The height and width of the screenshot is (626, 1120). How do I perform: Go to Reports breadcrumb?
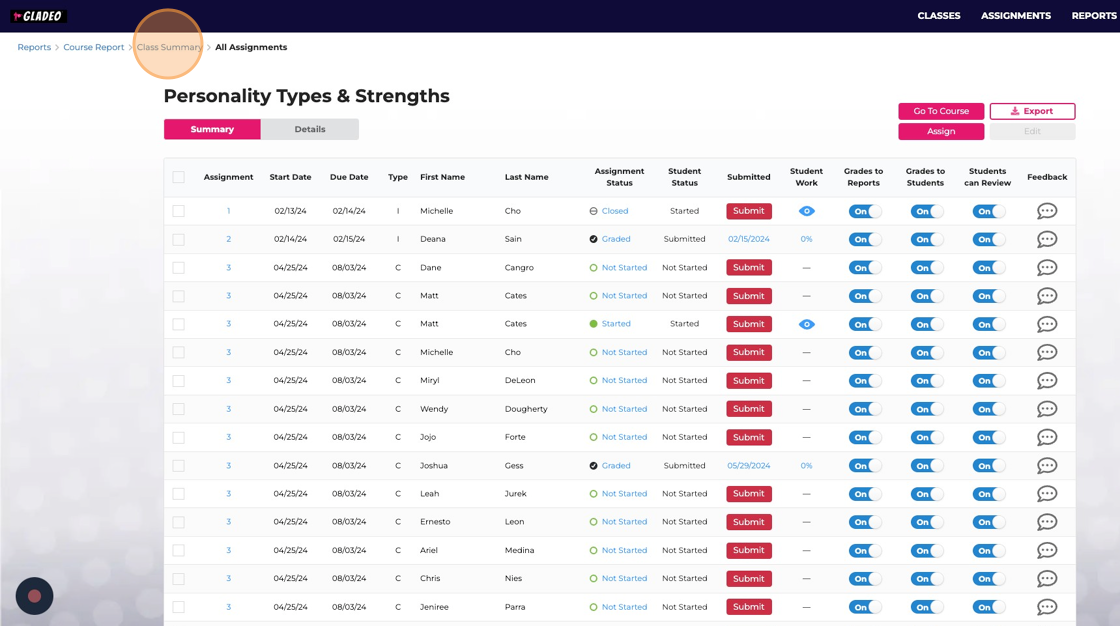click(x=34, y=47)
